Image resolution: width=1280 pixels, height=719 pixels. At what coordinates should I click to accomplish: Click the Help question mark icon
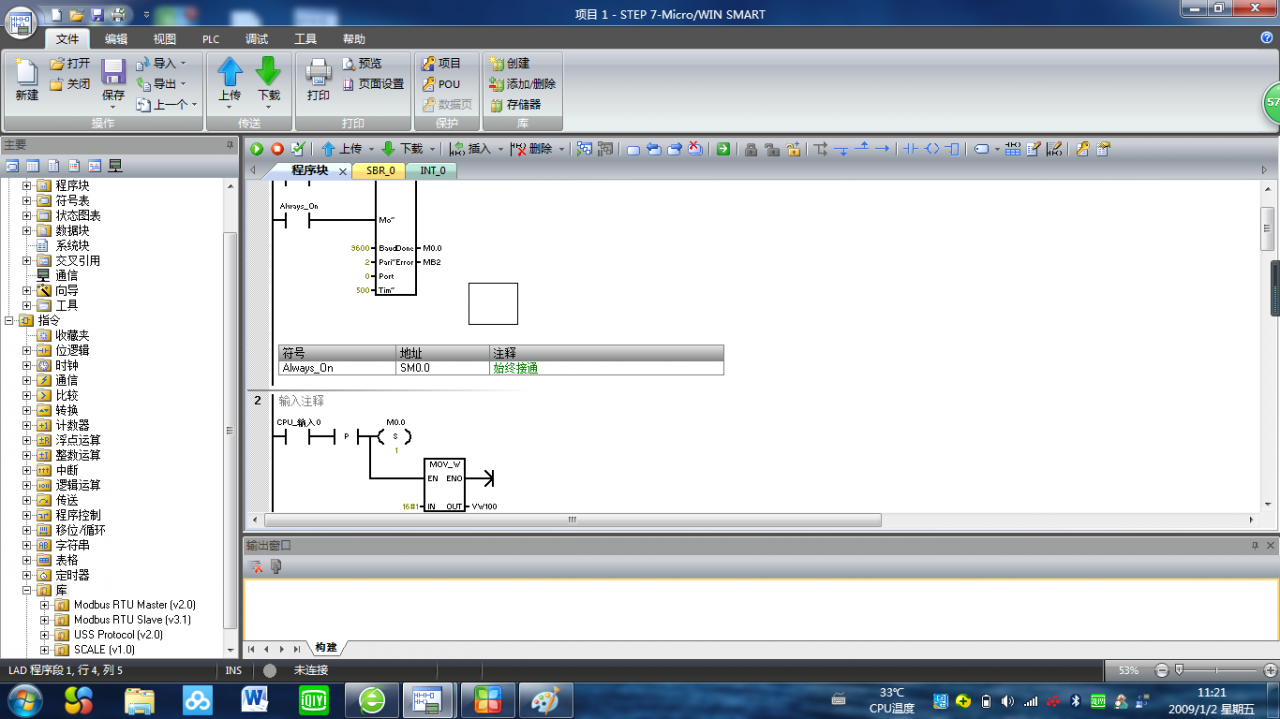pyautogui.click(x=1267, y=38)
